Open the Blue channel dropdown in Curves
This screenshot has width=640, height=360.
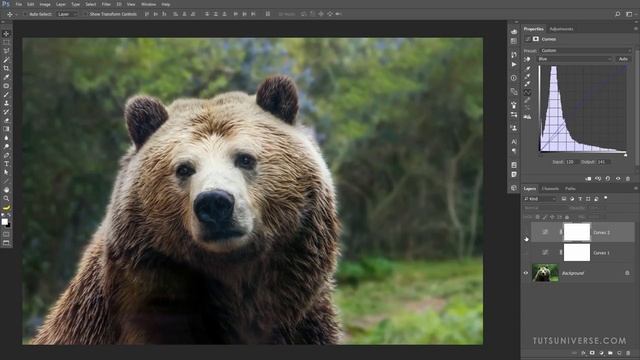pyautogui.click(x=575, y=59)
